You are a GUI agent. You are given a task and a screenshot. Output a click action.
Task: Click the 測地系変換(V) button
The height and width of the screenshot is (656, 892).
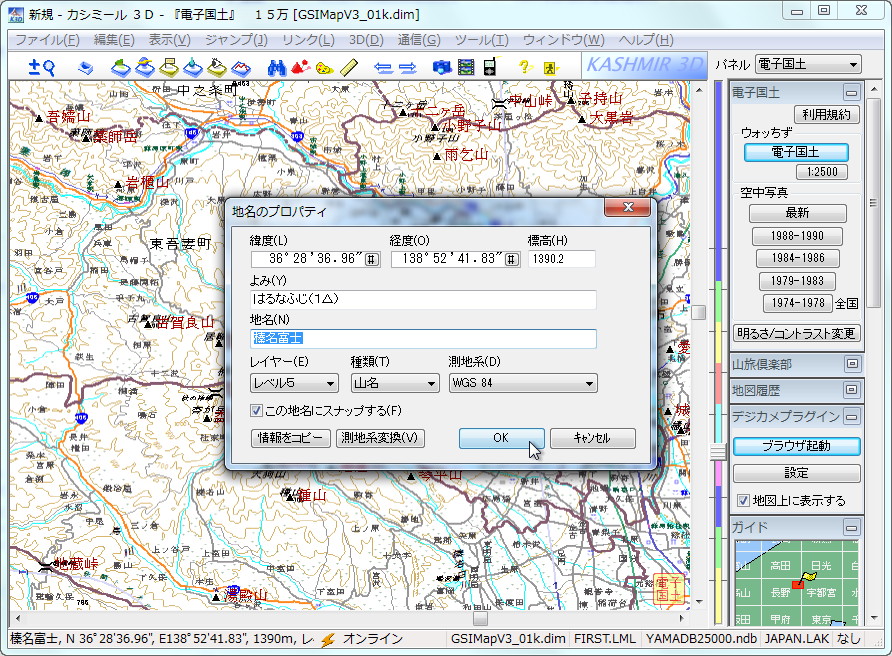(x=380, y=438)
